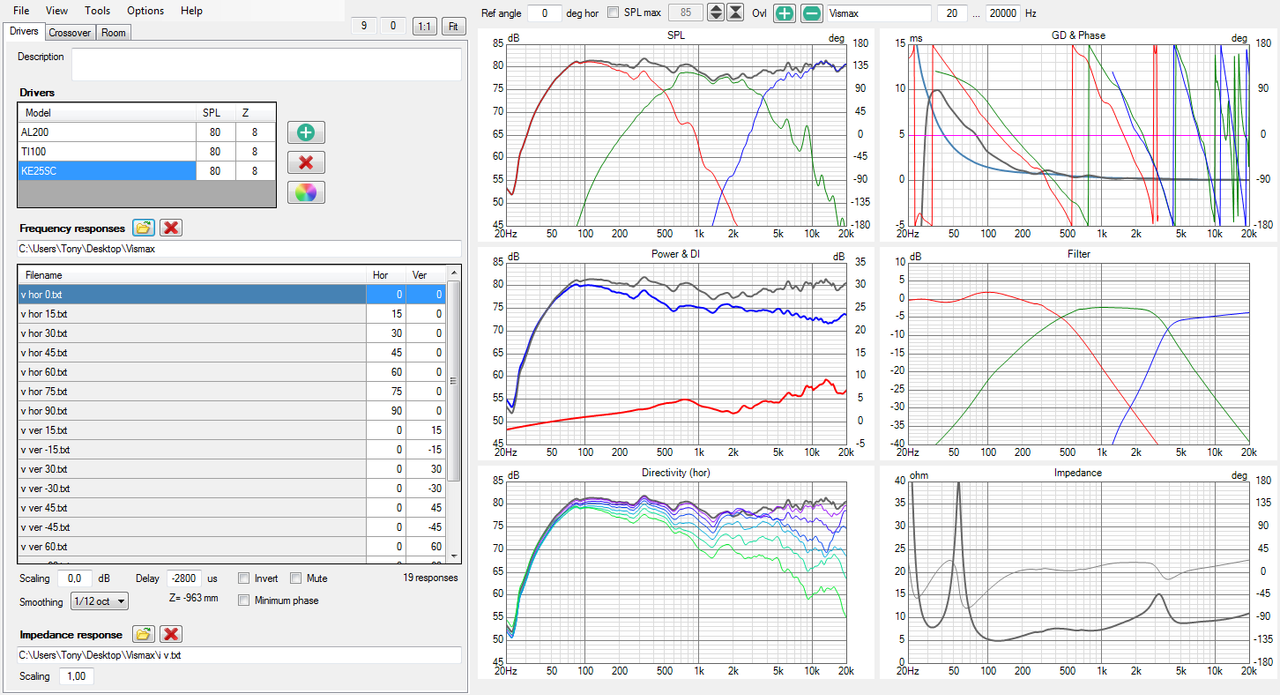The image size is (1280, 695).
Task: Click the Description text field
Action: 266,63
